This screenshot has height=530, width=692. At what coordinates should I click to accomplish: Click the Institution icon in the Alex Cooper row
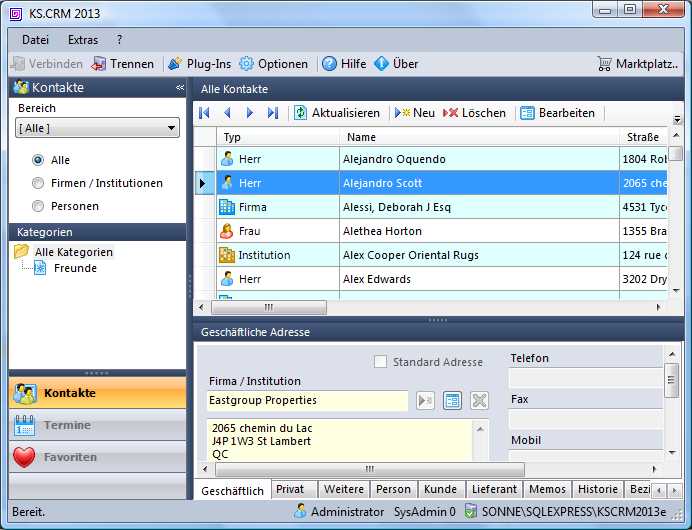(227, 255)
